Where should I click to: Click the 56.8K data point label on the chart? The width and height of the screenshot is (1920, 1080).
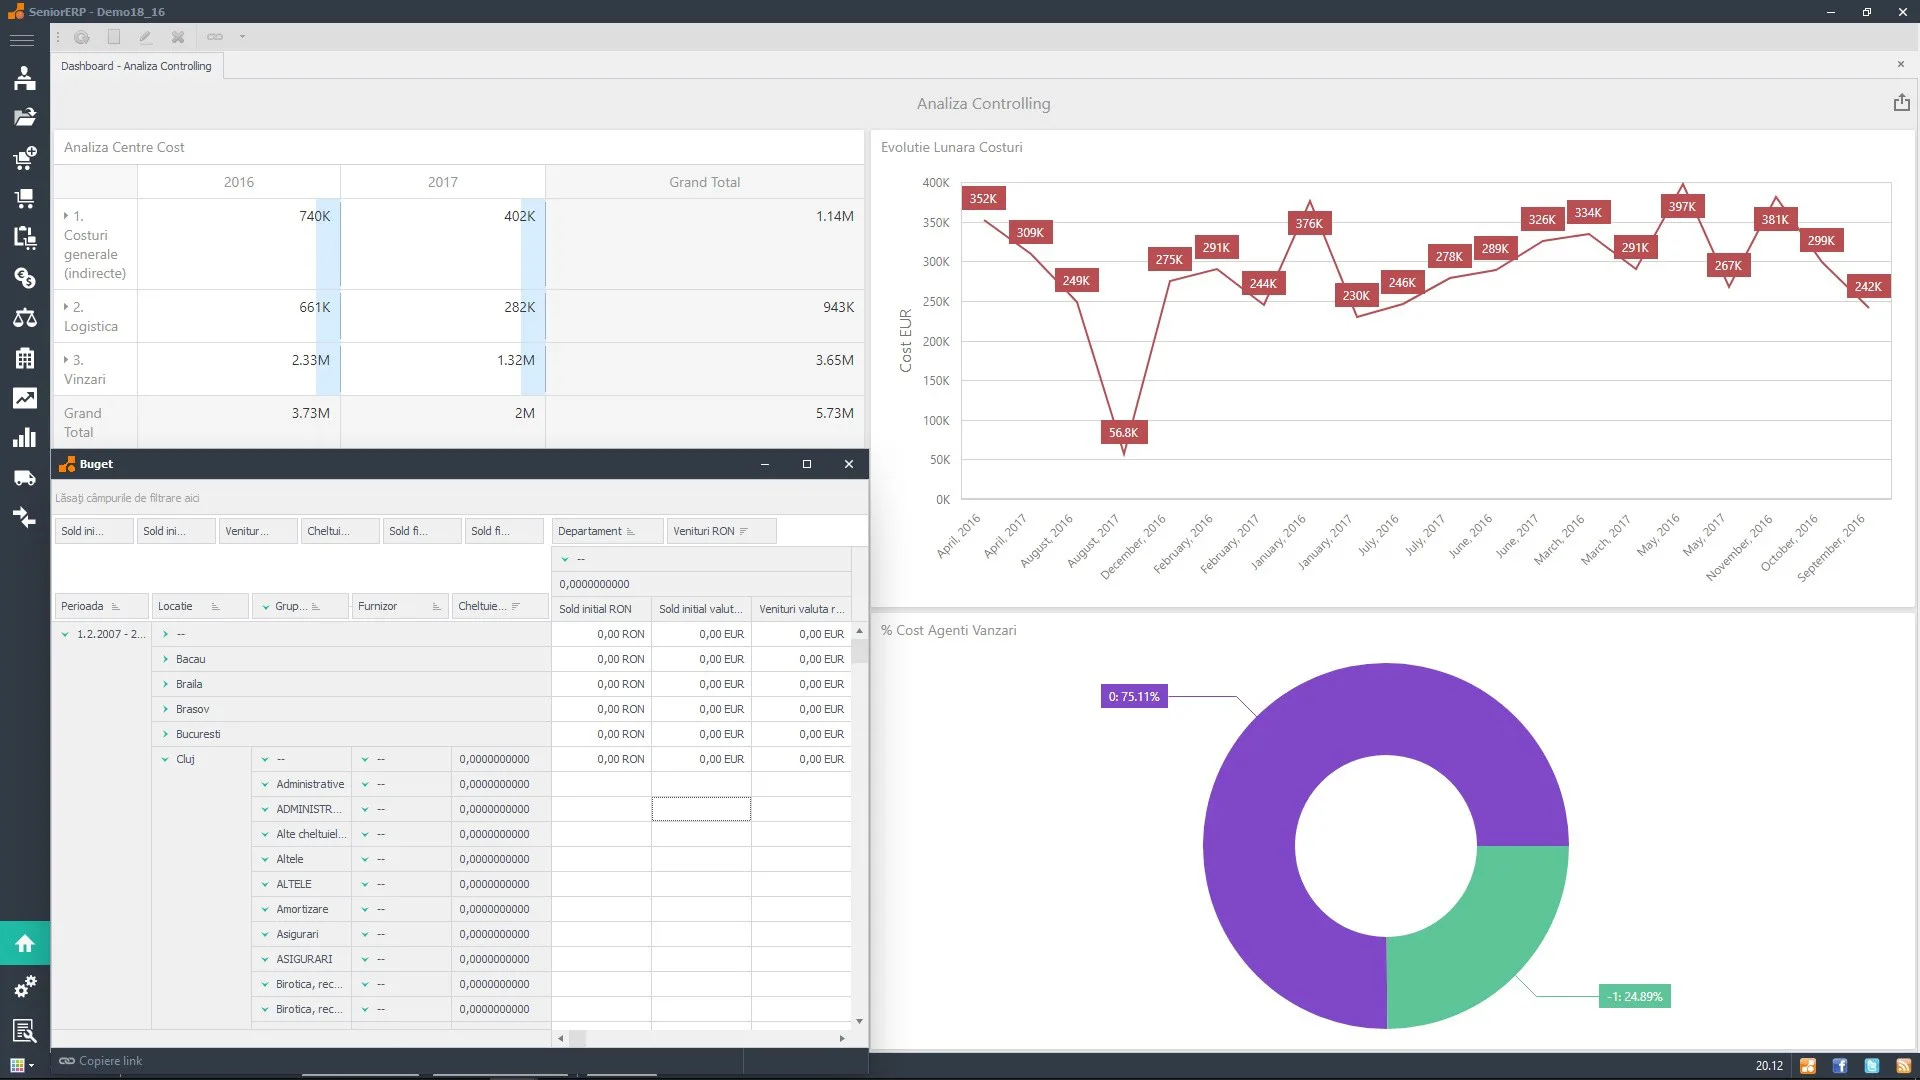(x=1123, y=432)
